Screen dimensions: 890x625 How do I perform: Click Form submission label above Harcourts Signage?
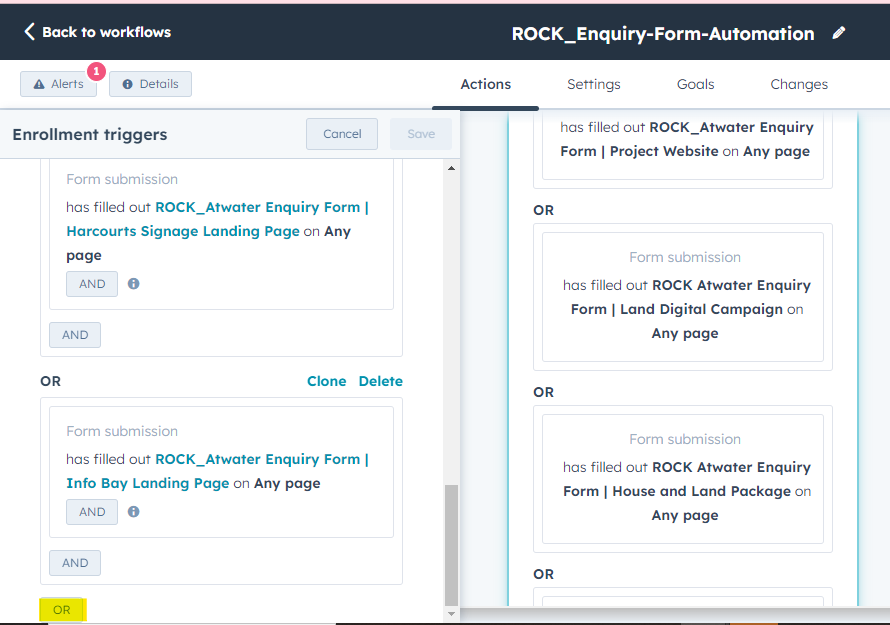pos(122,179)
